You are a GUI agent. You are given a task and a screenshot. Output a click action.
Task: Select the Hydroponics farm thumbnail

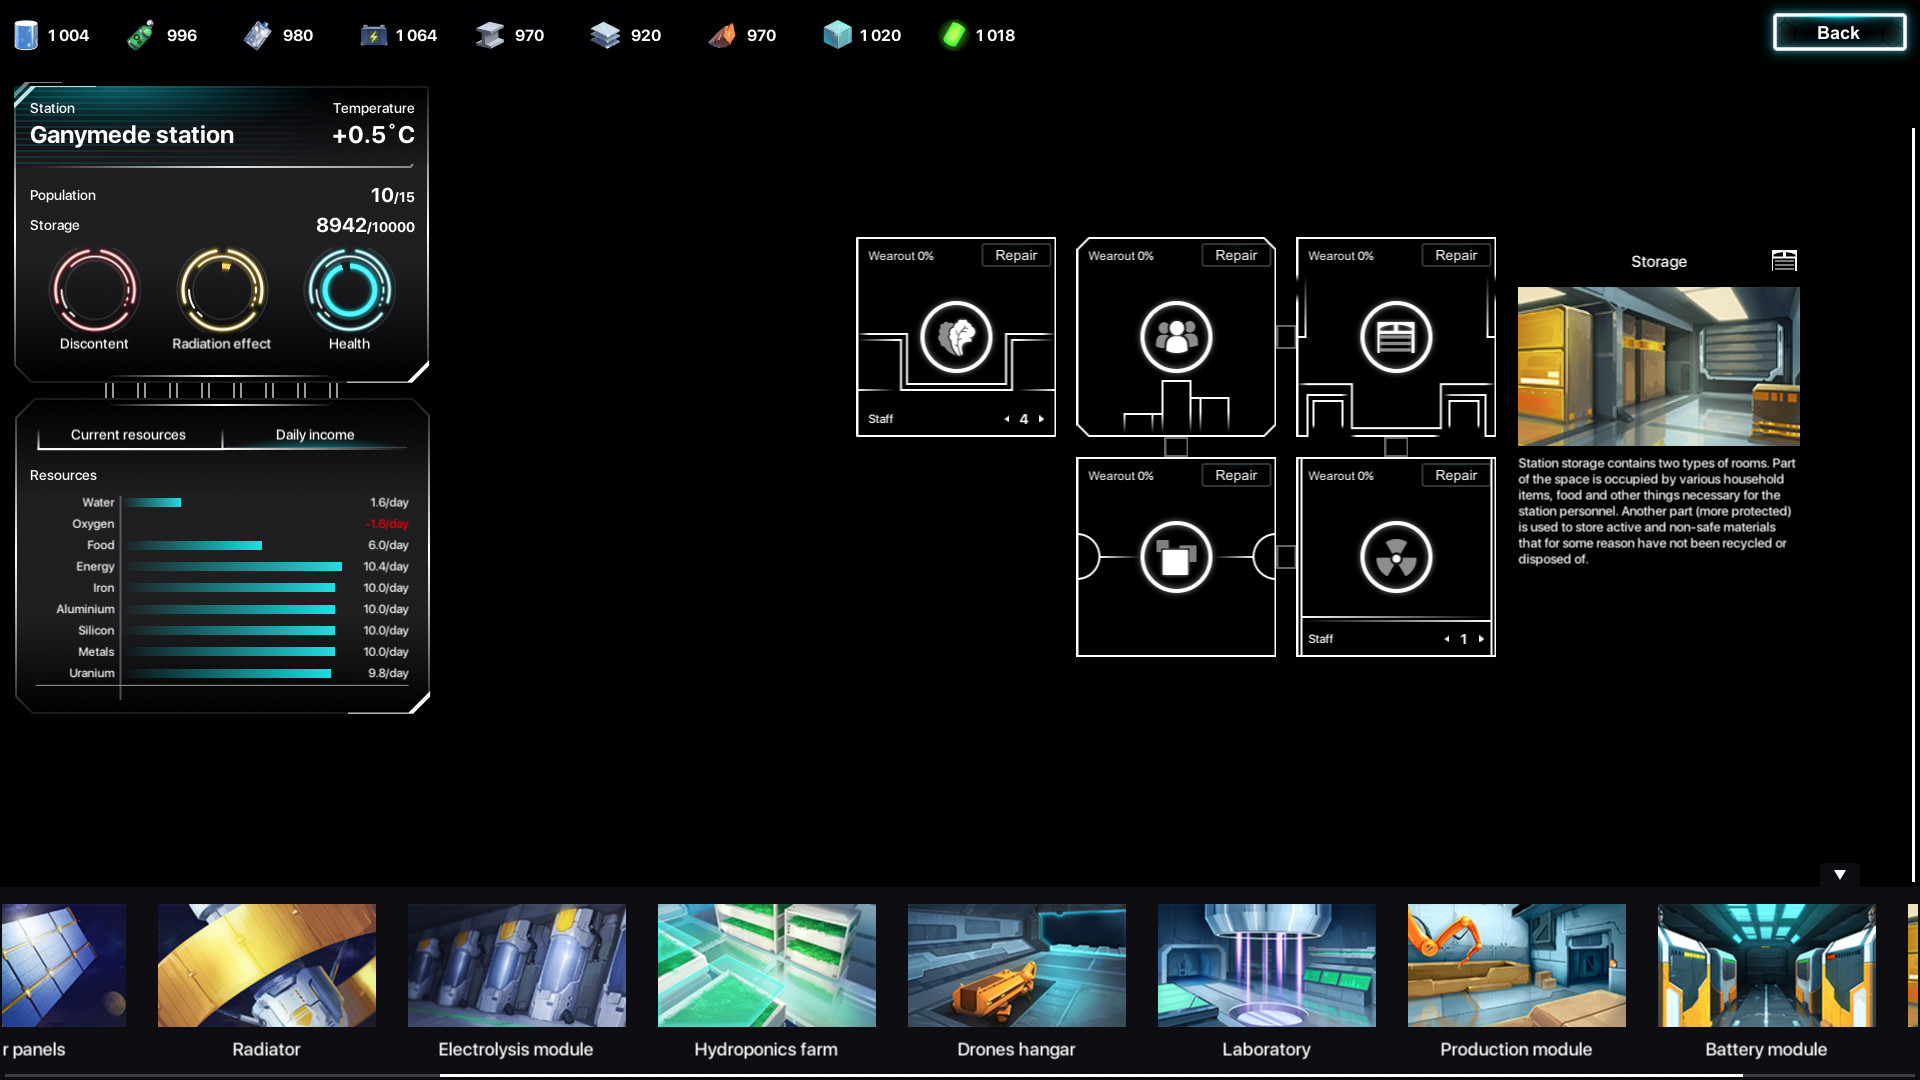coord(766,966)
